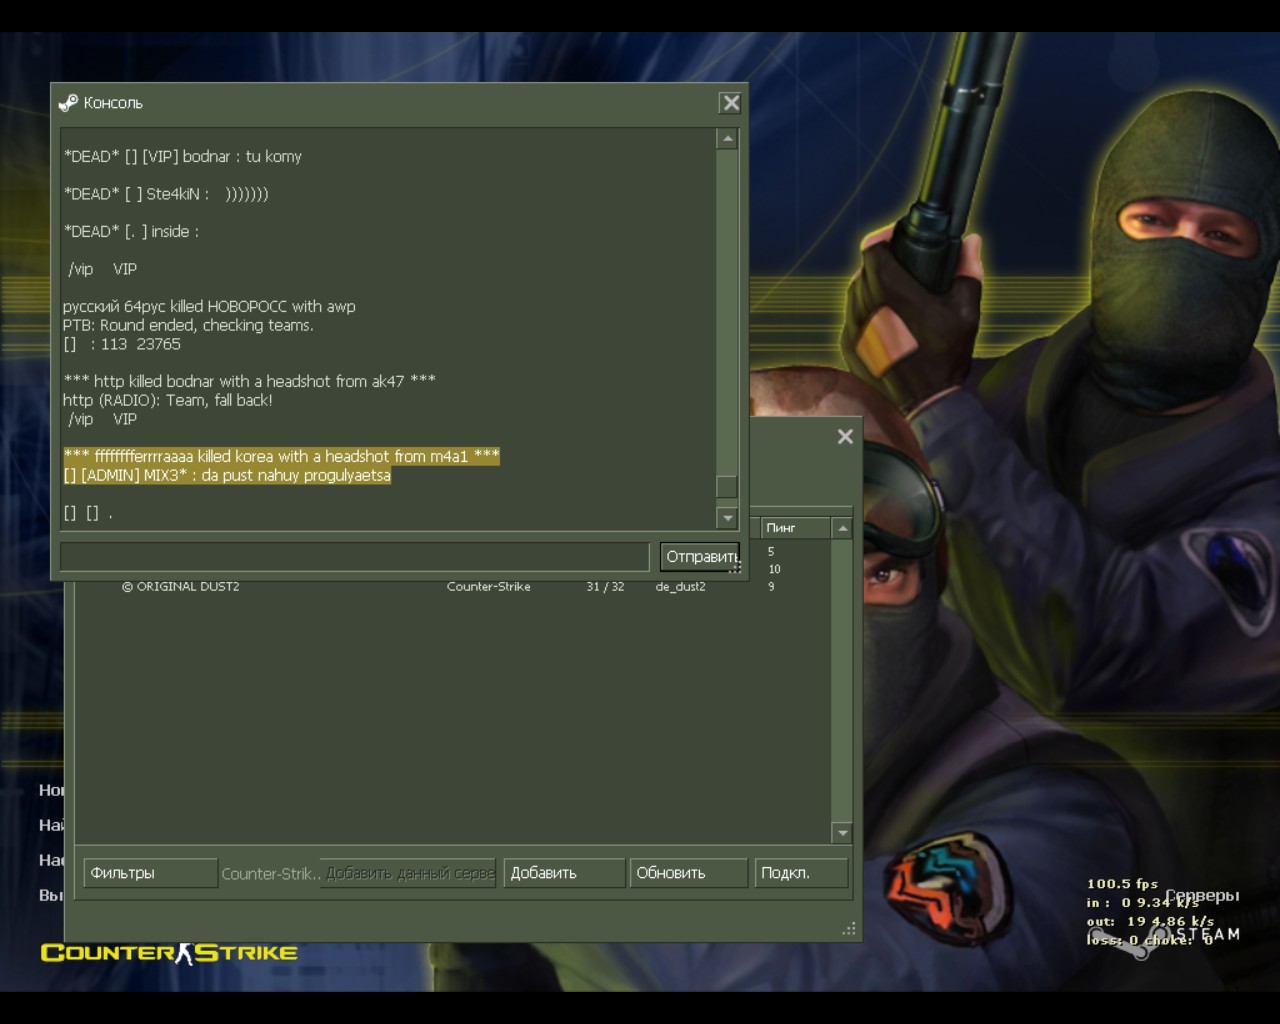Image resolution: width=1280 pixels, height=1024 pixels.
Task: Select the ORIGINAL DUST2 server row
Action: coord(452,587)
